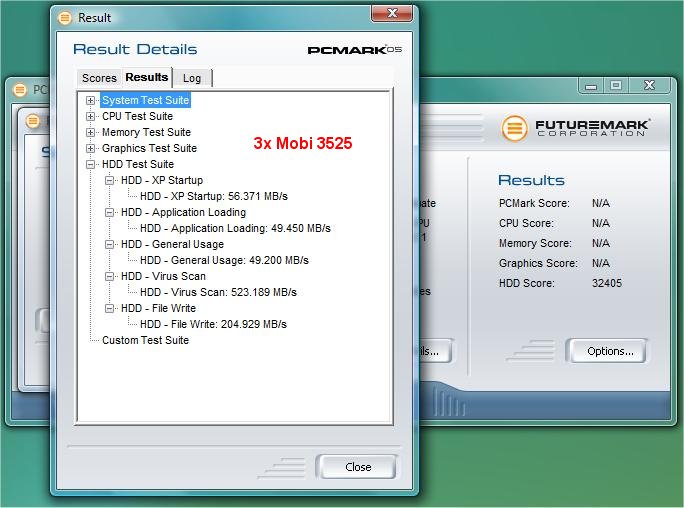Image resolution: width=684 pixels, height=508 pixels.
Task: Click the Memory Score label in Results
Action: click(x=535, y=243)
